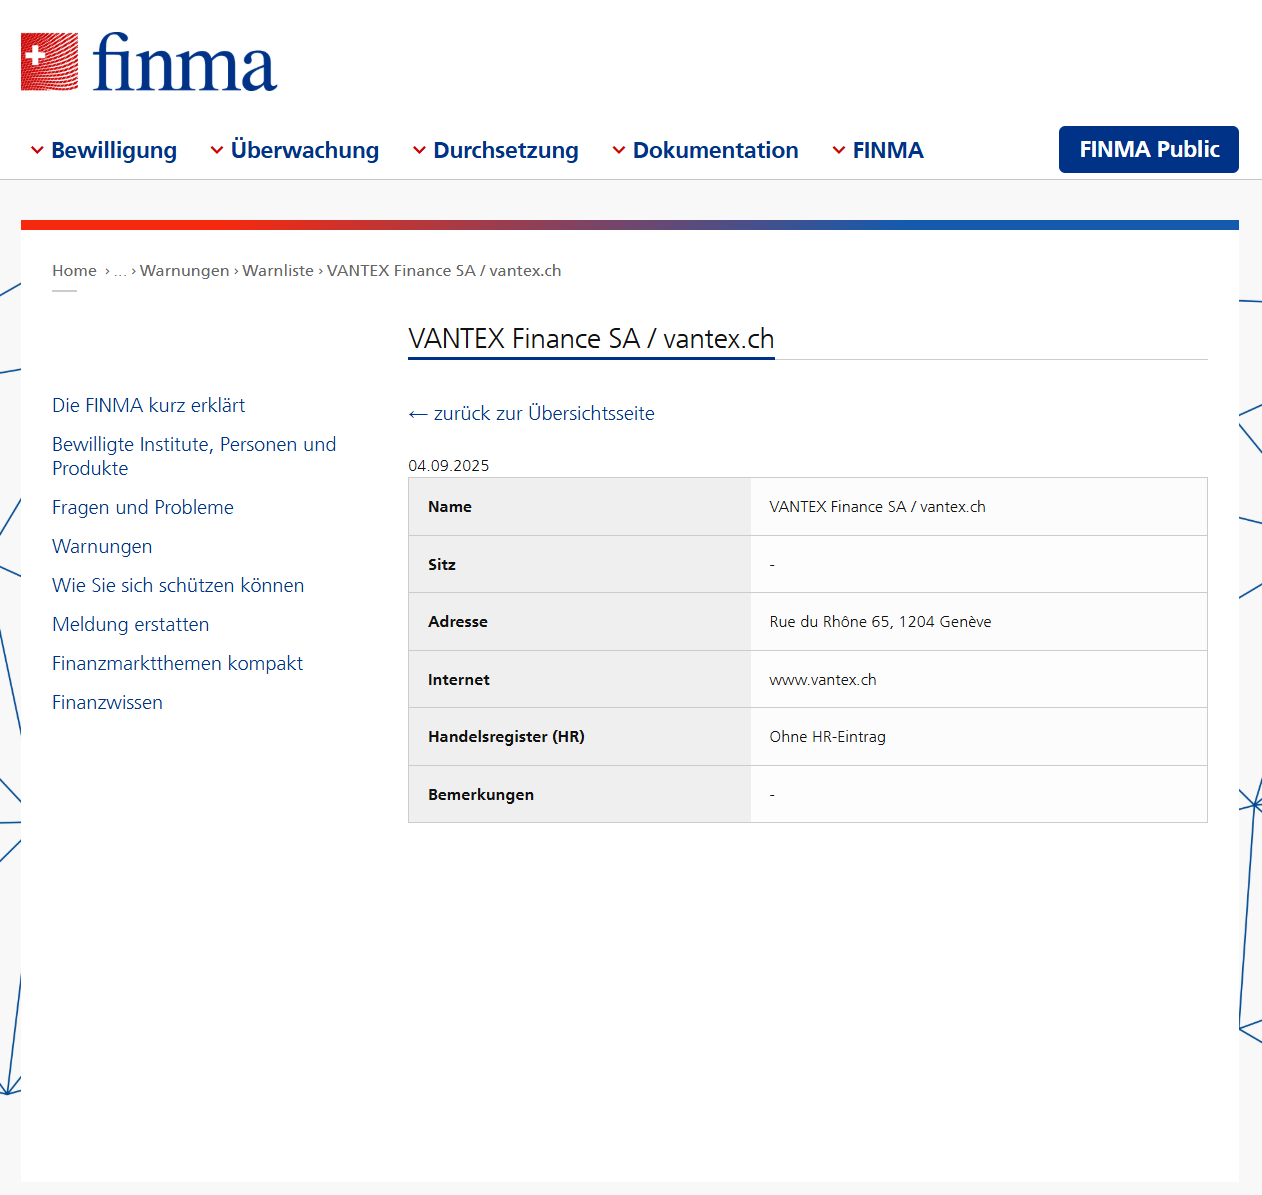The width and height of the screenshot is (1262, 1195).
Task: Click the Sitz row label
Action: point(442,565)
